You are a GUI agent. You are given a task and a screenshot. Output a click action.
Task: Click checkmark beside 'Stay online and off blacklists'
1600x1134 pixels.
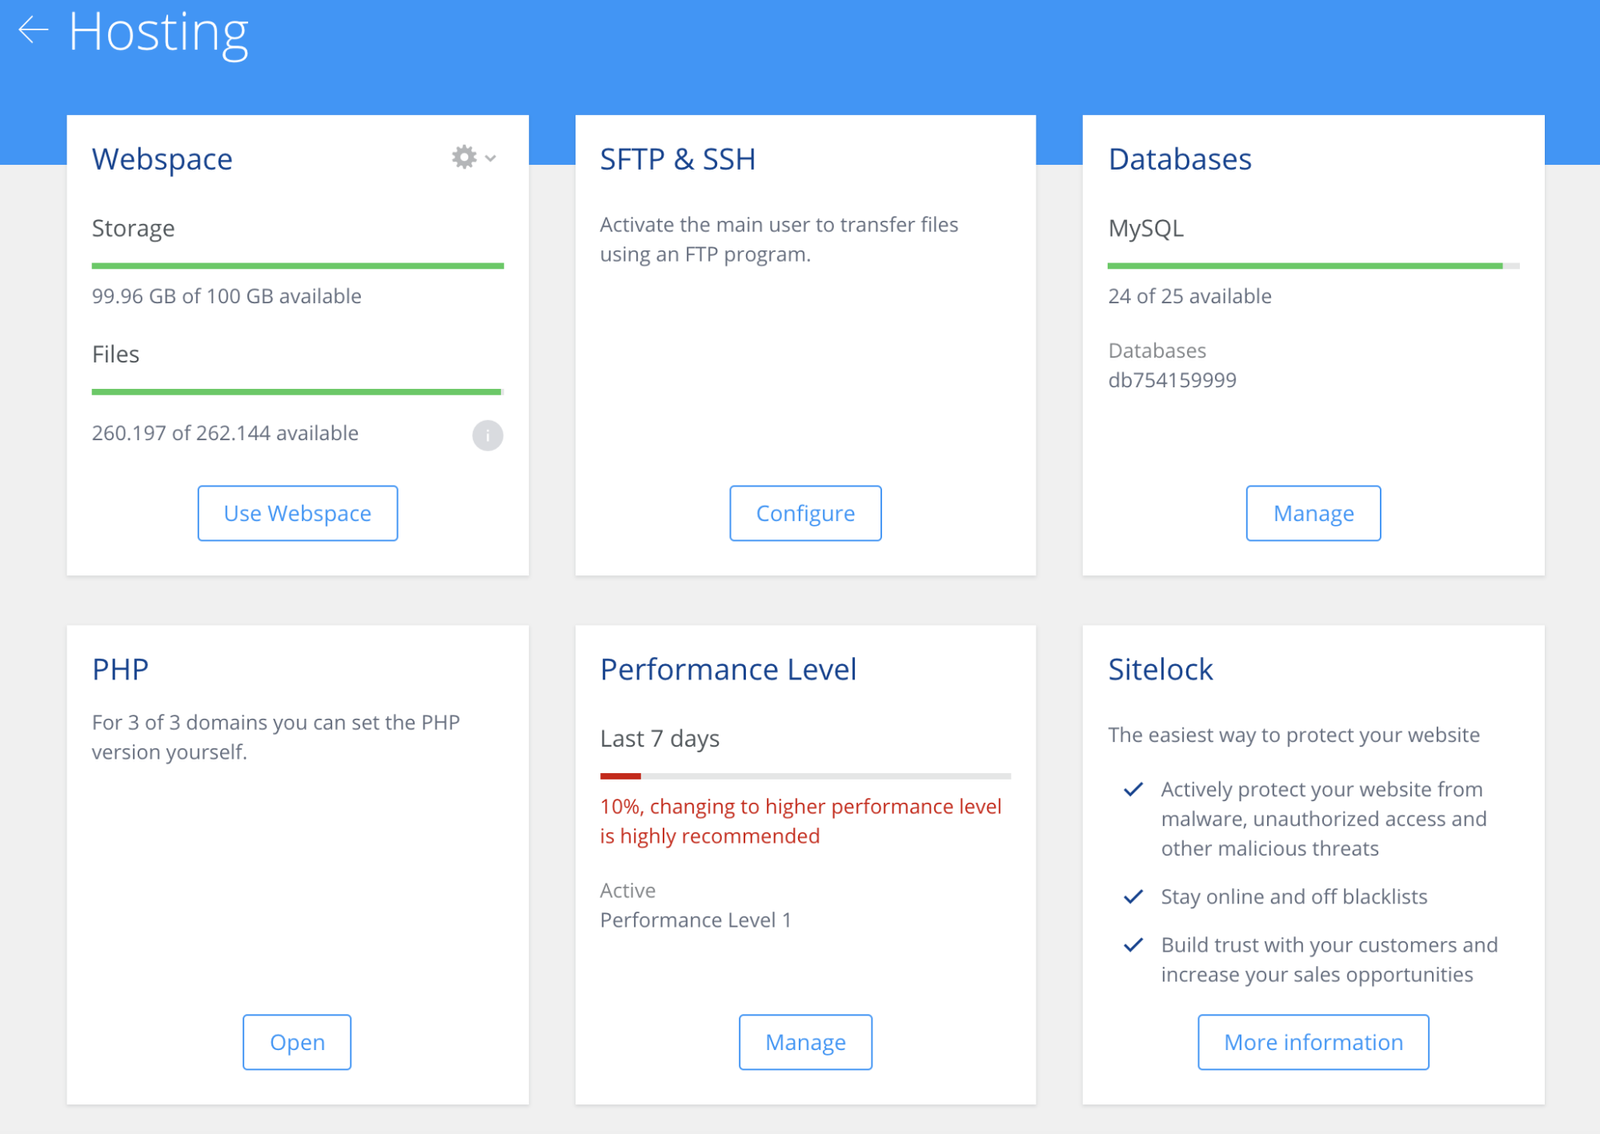click(x=1133, y=897)
